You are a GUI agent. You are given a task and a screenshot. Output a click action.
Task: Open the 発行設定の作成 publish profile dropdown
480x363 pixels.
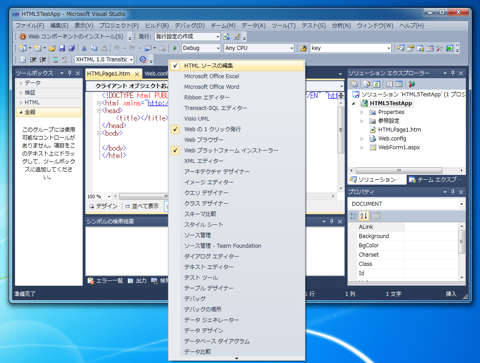218,37
